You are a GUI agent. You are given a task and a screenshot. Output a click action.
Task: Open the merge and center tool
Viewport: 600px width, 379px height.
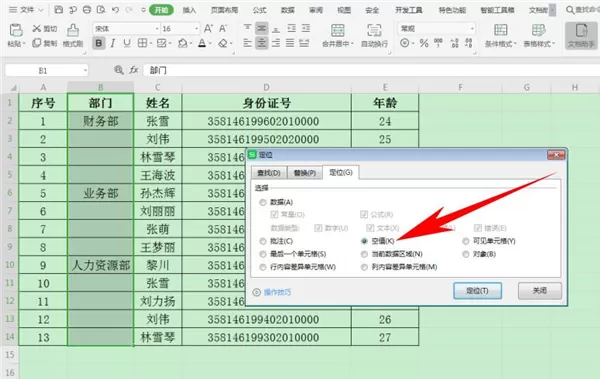coord(338,36)
